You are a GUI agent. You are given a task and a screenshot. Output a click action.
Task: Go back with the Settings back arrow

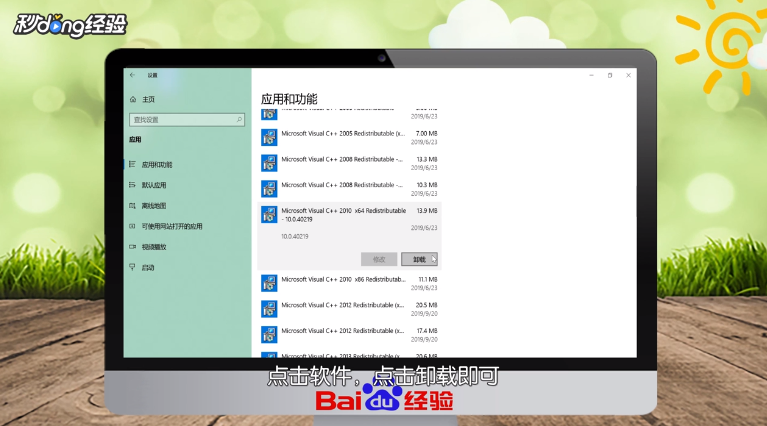(x=132, y=75)
